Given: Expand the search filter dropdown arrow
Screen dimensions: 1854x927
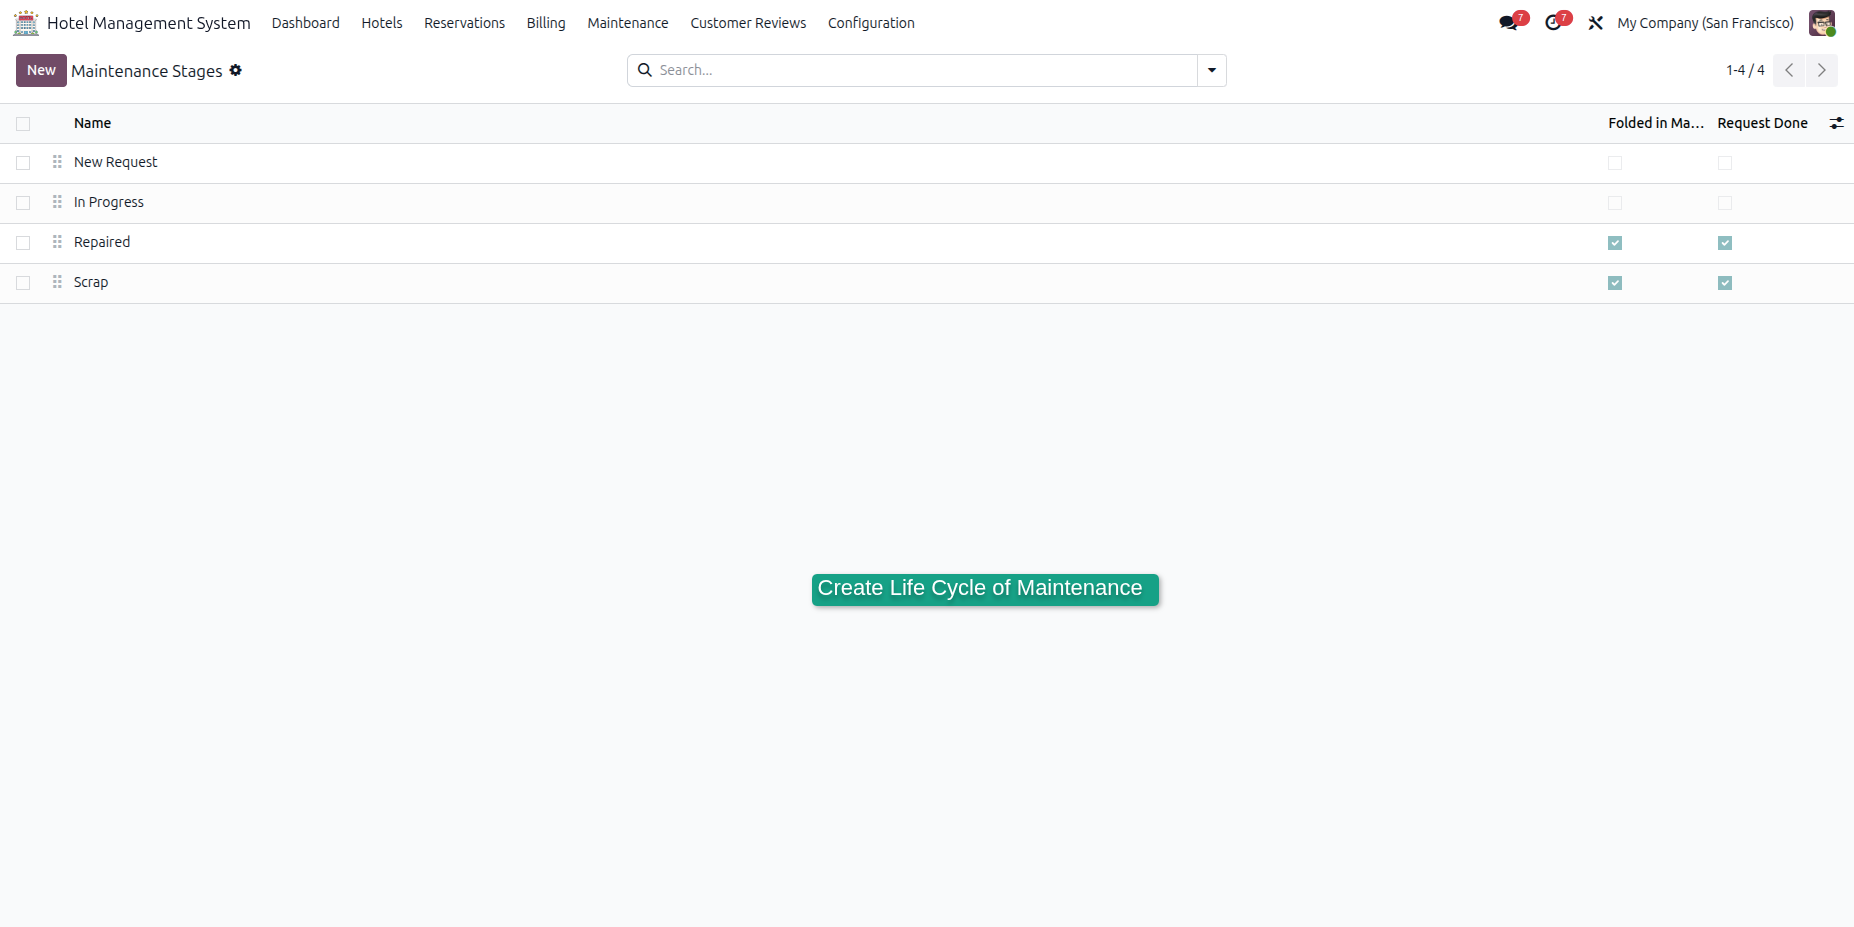Looking at the screenshot, I should coord(1212,70).
